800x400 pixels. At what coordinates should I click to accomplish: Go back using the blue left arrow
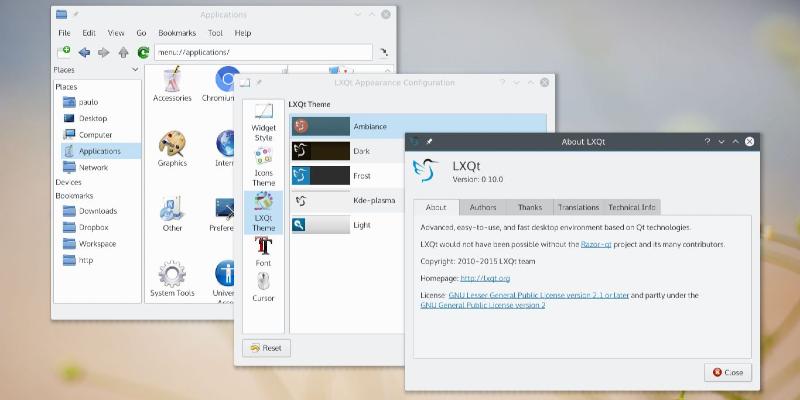pos(84,52)
